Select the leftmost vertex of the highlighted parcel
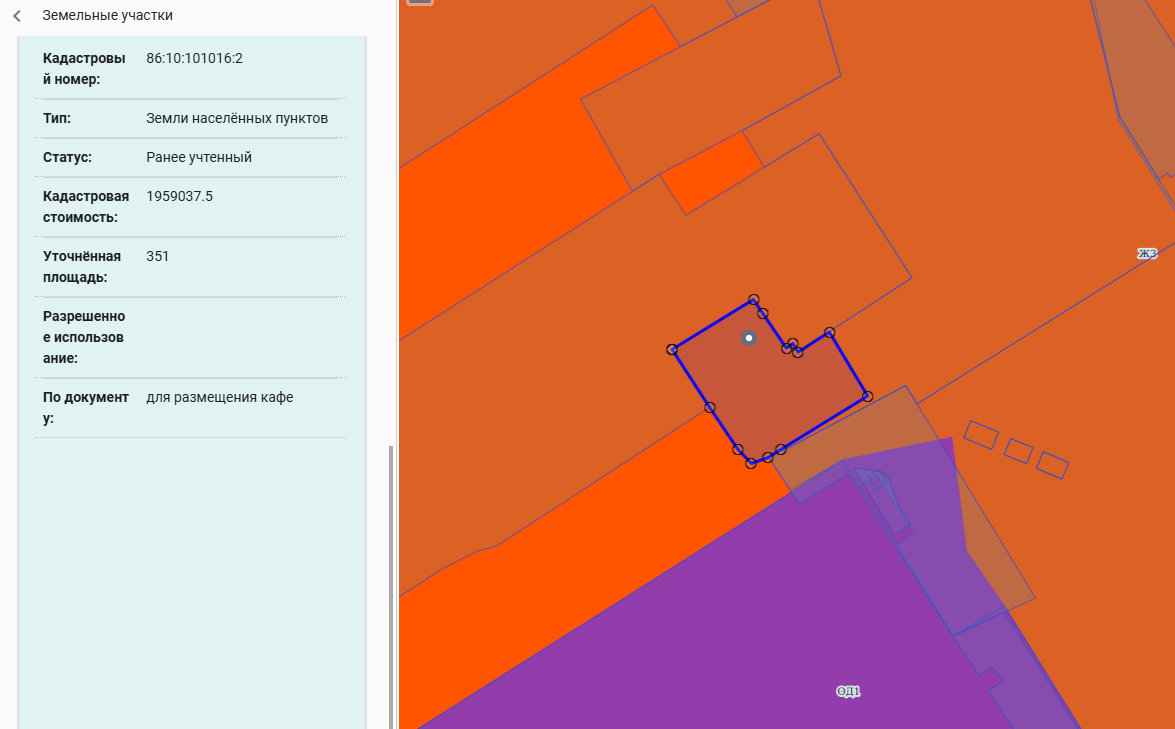The image size is (1175, 729). tap(672, 349)
